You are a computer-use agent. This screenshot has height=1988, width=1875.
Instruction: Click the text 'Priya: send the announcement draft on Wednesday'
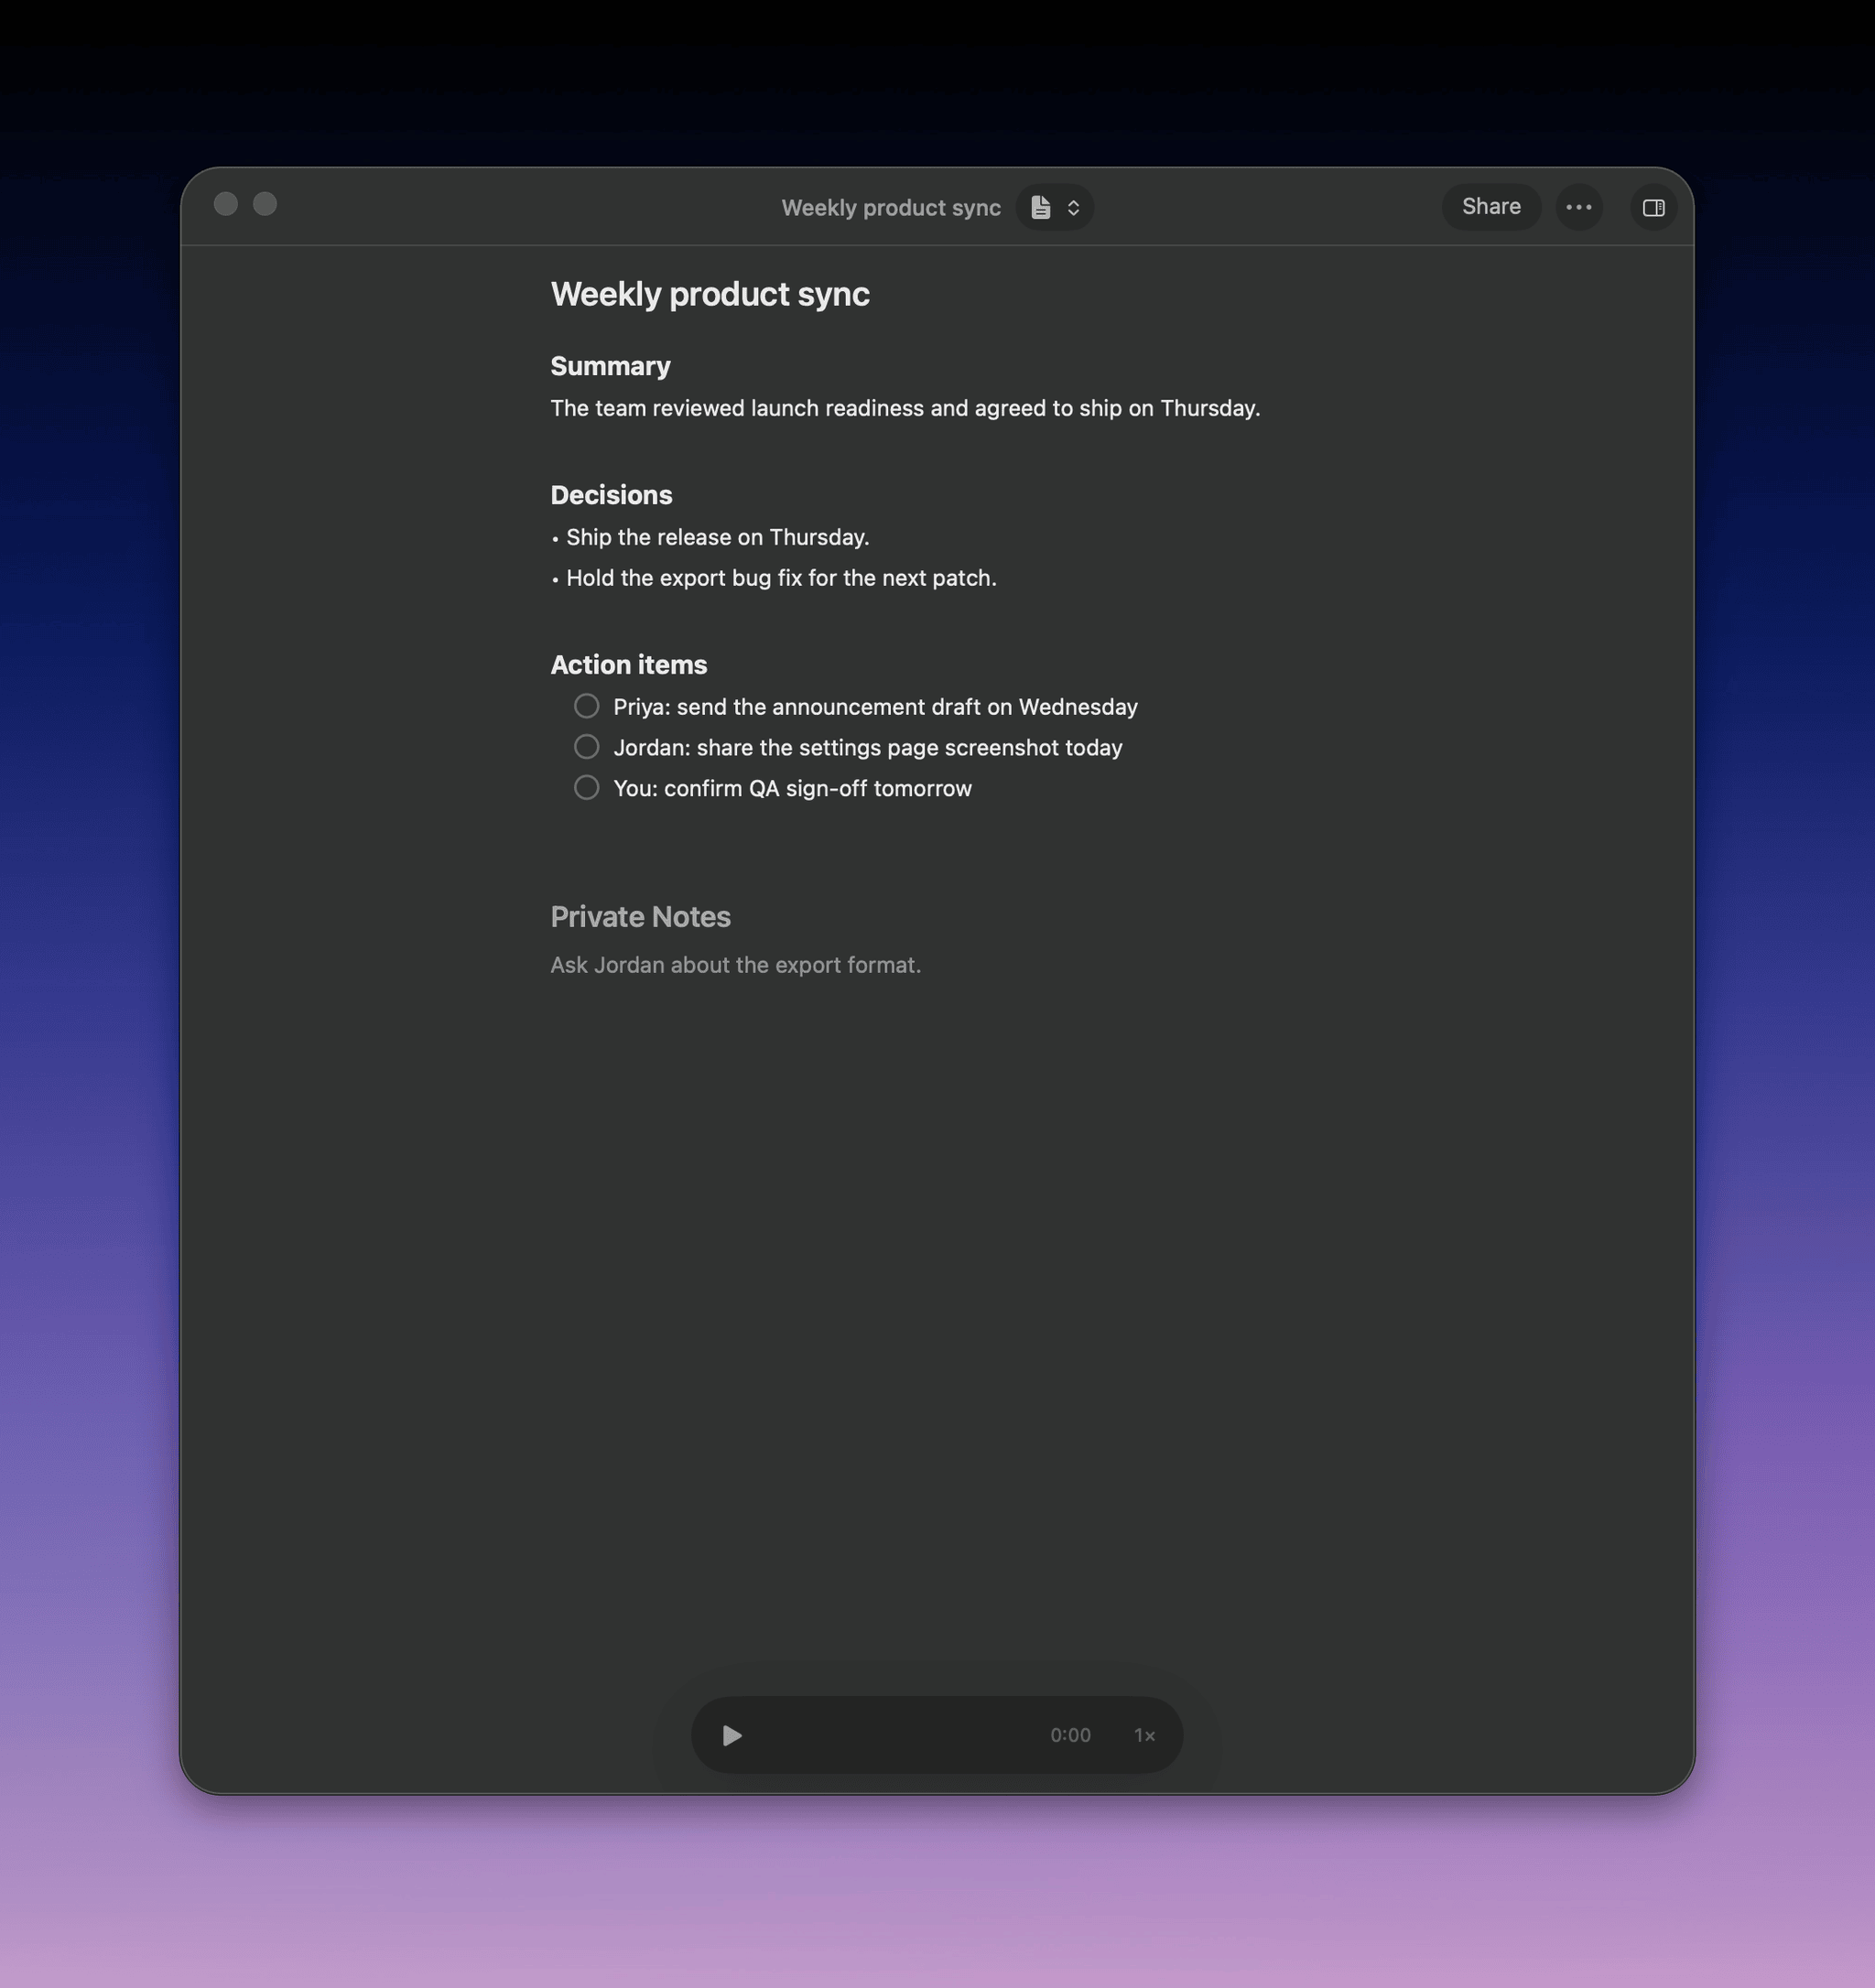coord(875,707)
